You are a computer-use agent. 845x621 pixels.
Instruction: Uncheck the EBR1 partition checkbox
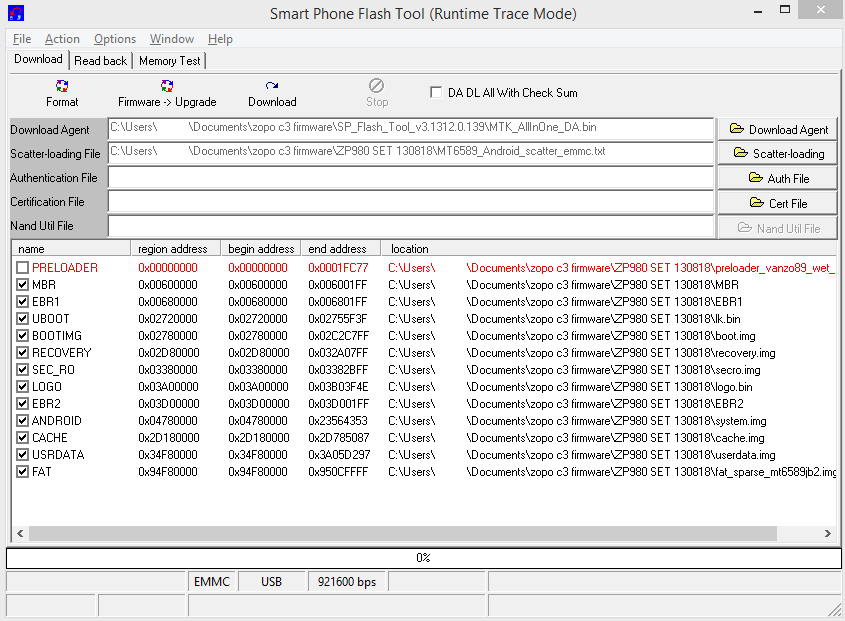coord(22,301)
